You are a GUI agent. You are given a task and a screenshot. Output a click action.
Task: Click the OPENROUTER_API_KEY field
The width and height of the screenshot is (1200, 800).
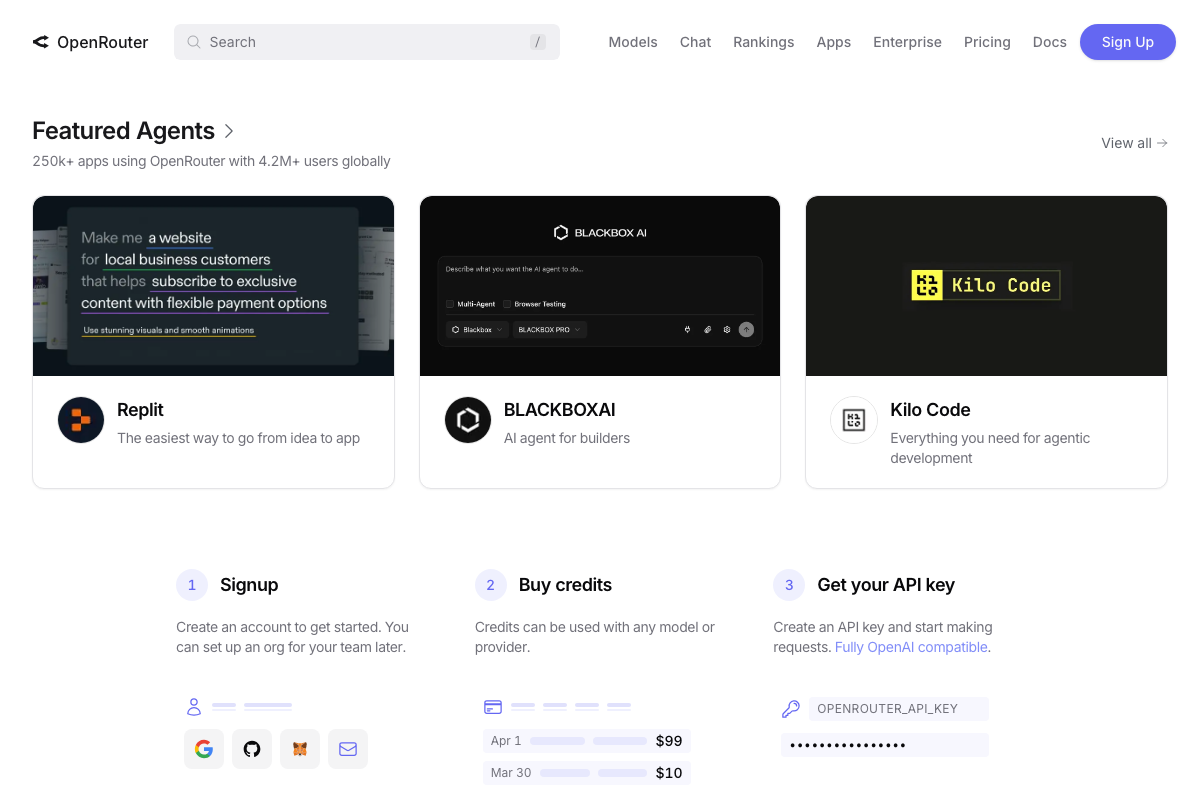(x=899, y=709)
